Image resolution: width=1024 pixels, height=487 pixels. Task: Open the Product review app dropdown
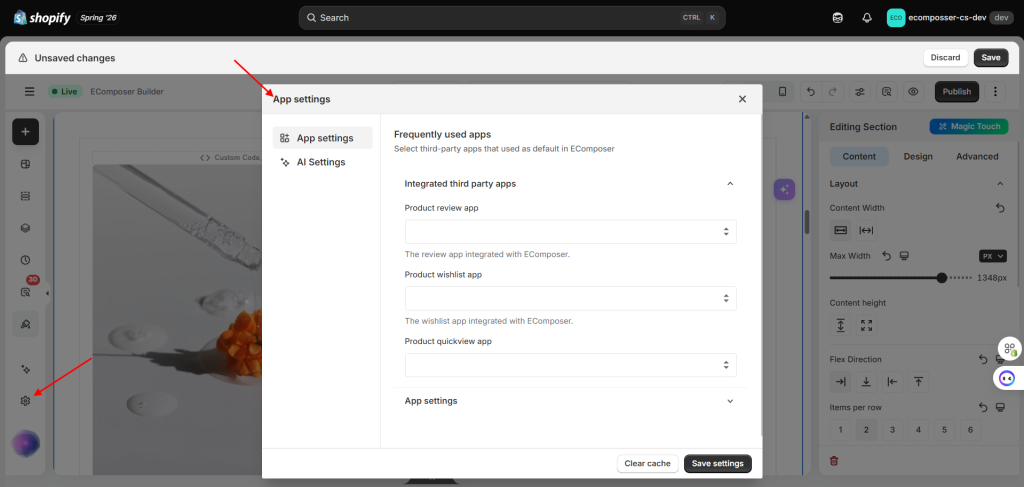571,232
